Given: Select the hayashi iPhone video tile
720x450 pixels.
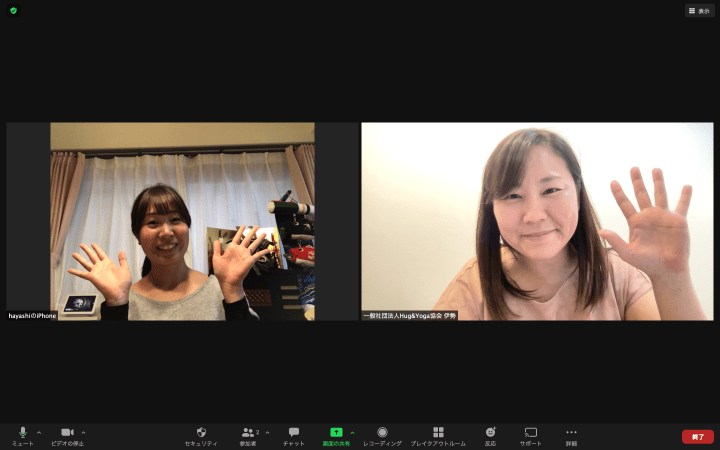Looking at the screenshot, I should (x=182, y=221).
